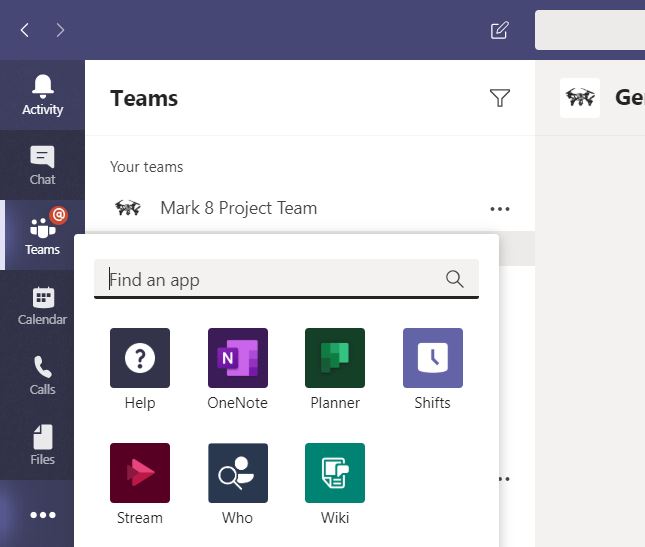
Task: Navigate back with the left arrow
Action: (25, 30)
